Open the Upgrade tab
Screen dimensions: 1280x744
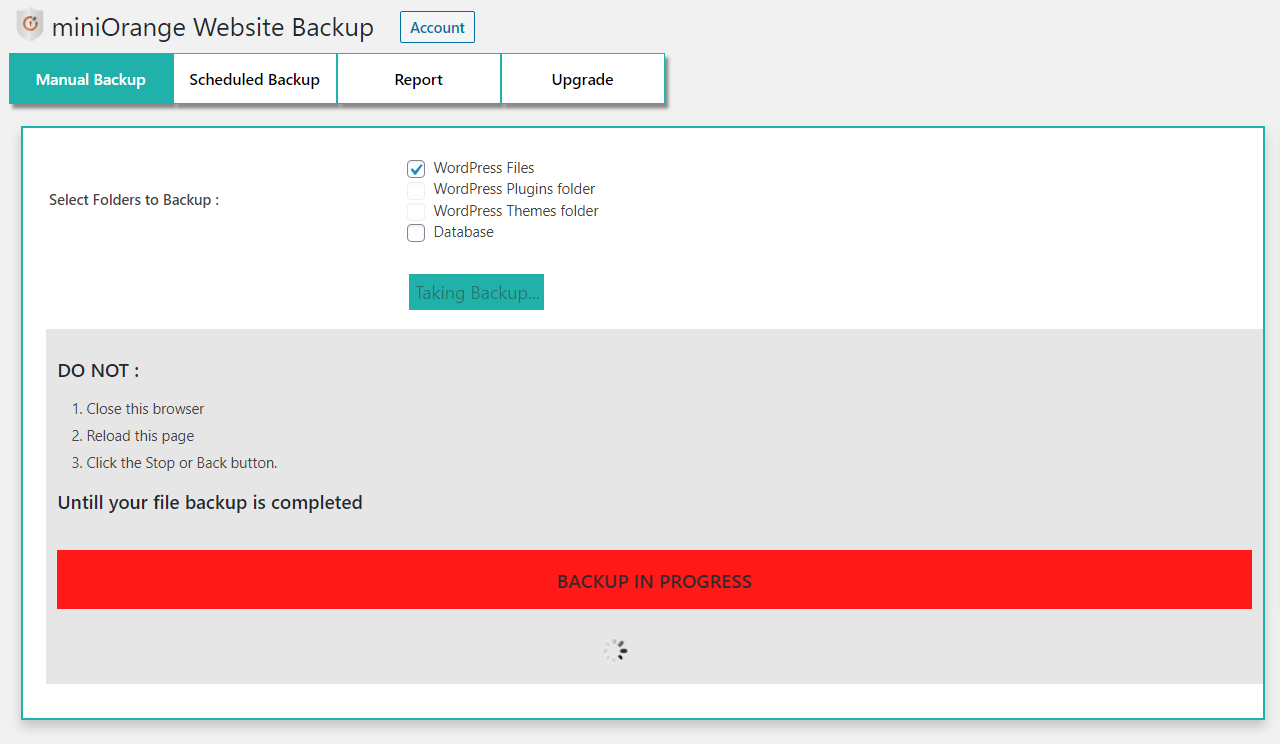[583, 79]
